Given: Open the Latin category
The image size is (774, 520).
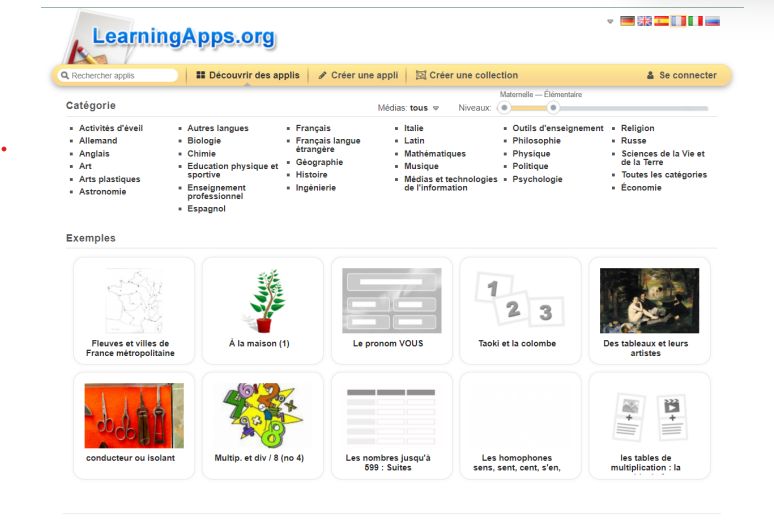Looking at the screenshot, I should point(414,141).
